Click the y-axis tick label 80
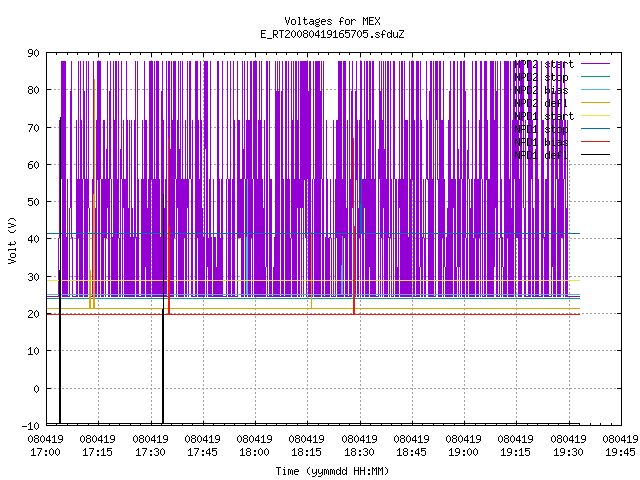The width and height of the screenshot is (640, 480). click(x=33, y=90)
